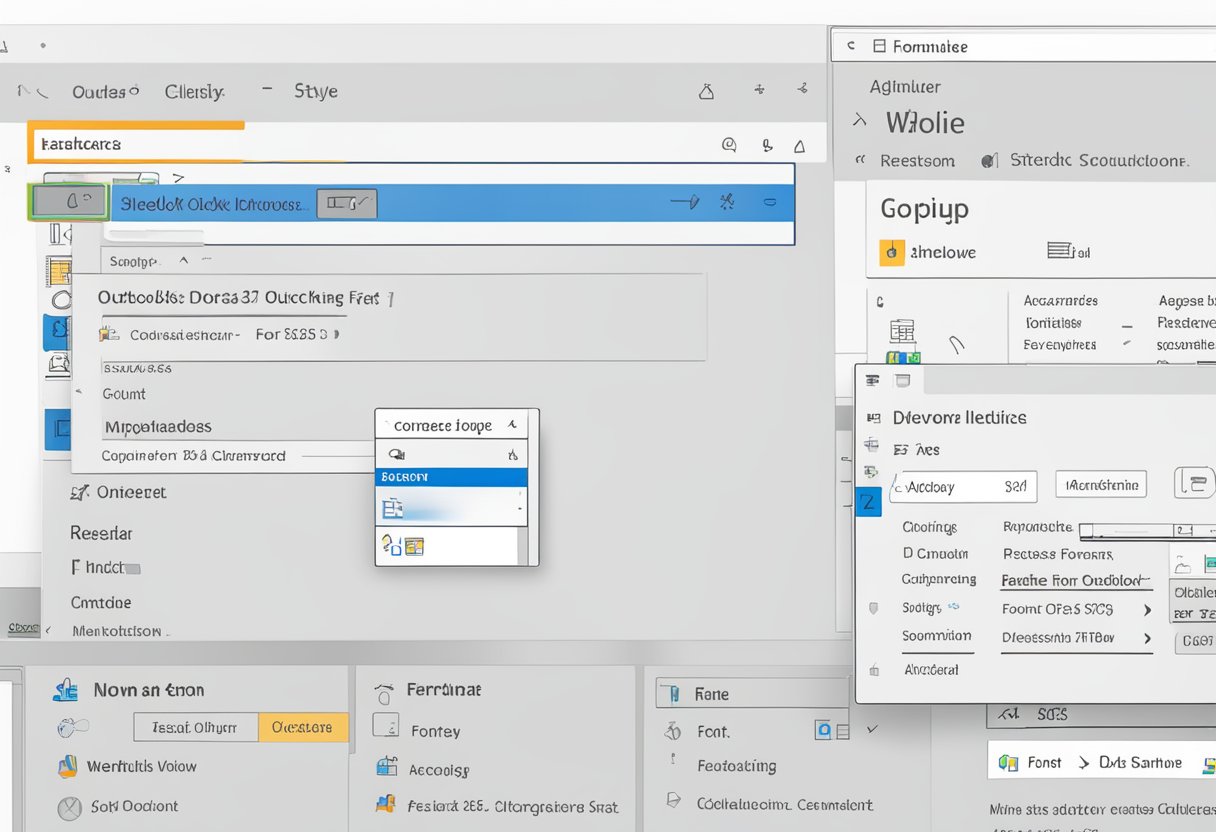Expand the Foomt OFaS SCS submenu arrow
The height and width of the screenshot is (832, 1216).
click(1148, 610)
